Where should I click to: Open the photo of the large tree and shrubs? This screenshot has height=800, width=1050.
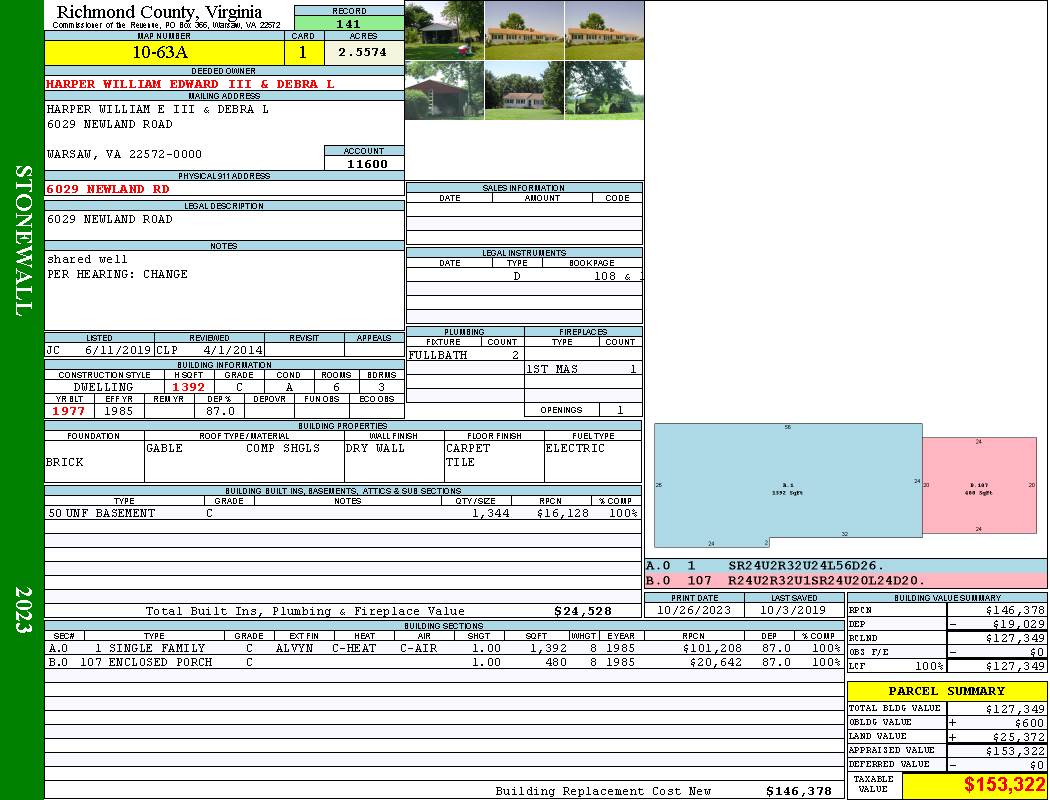pyautogui.click(x=604, y=91)
